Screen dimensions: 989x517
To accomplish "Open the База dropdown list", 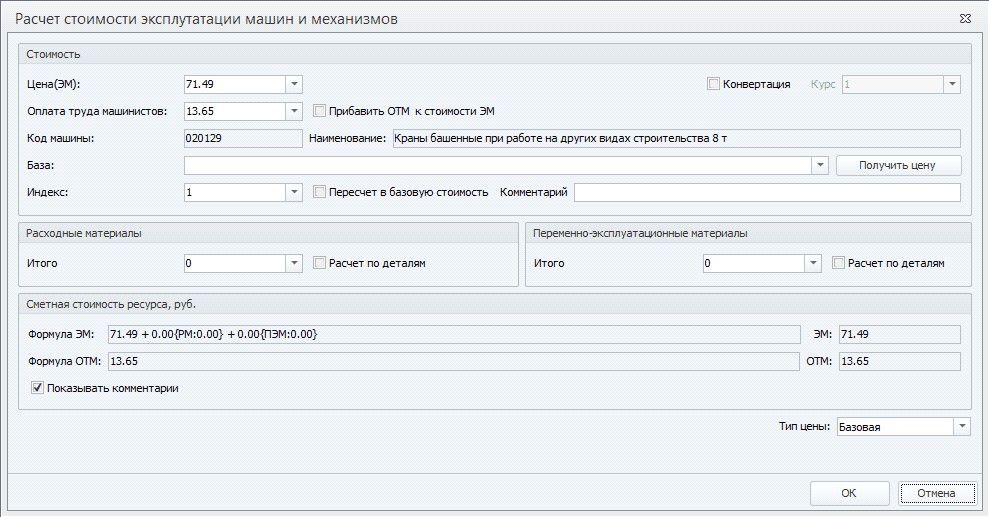I will click(820, 165).
